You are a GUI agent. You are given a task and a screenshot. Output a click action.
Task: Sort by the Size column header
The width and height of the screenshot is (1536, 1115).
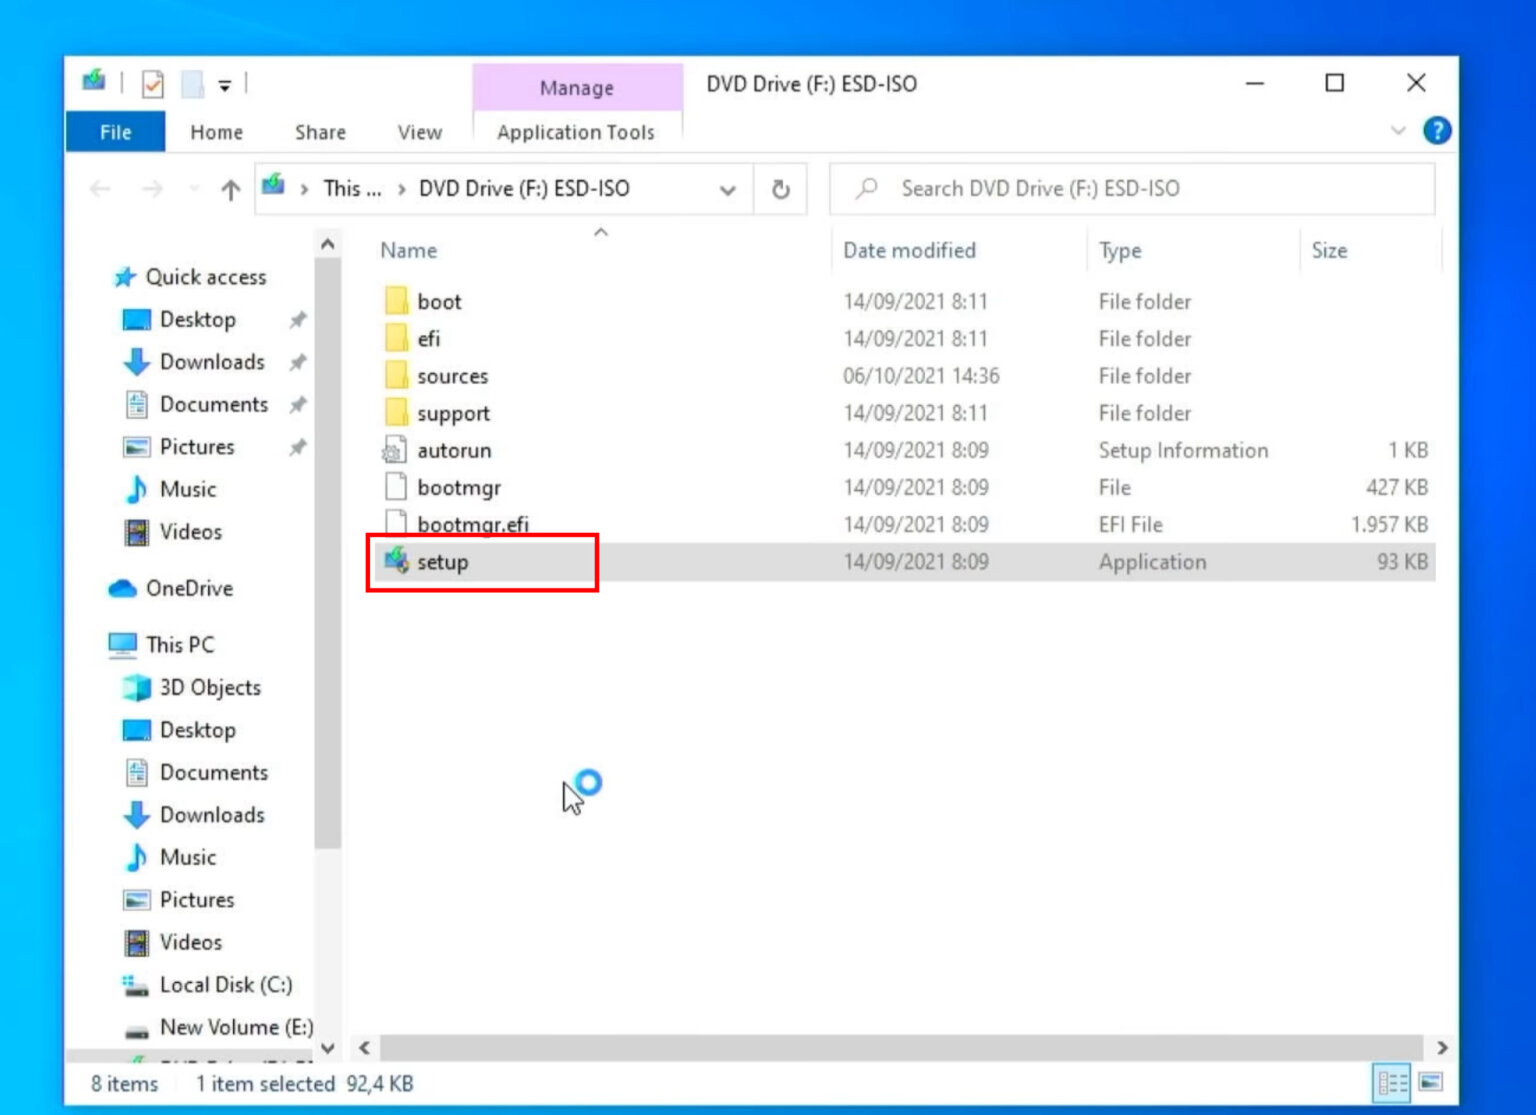[1329, 250]
